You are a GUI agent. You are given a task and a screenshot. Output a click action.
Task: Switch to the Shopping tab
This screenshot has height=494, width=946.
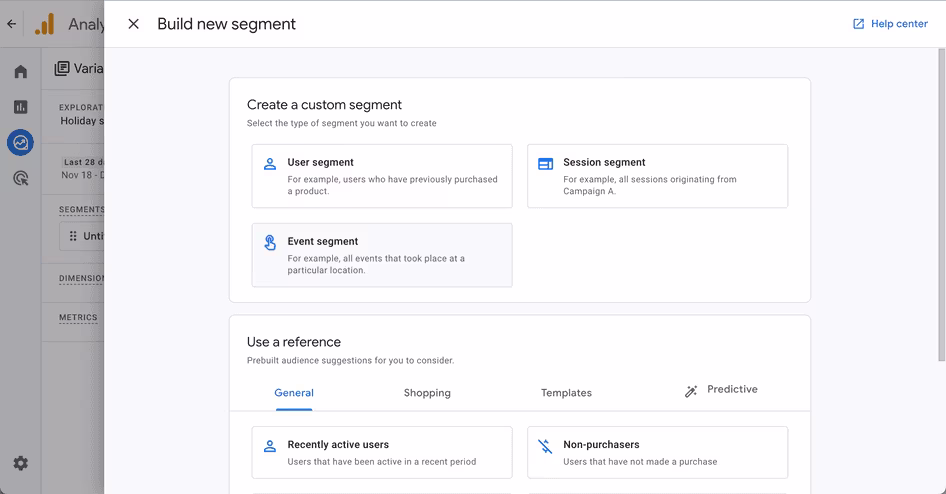[427, 393]
